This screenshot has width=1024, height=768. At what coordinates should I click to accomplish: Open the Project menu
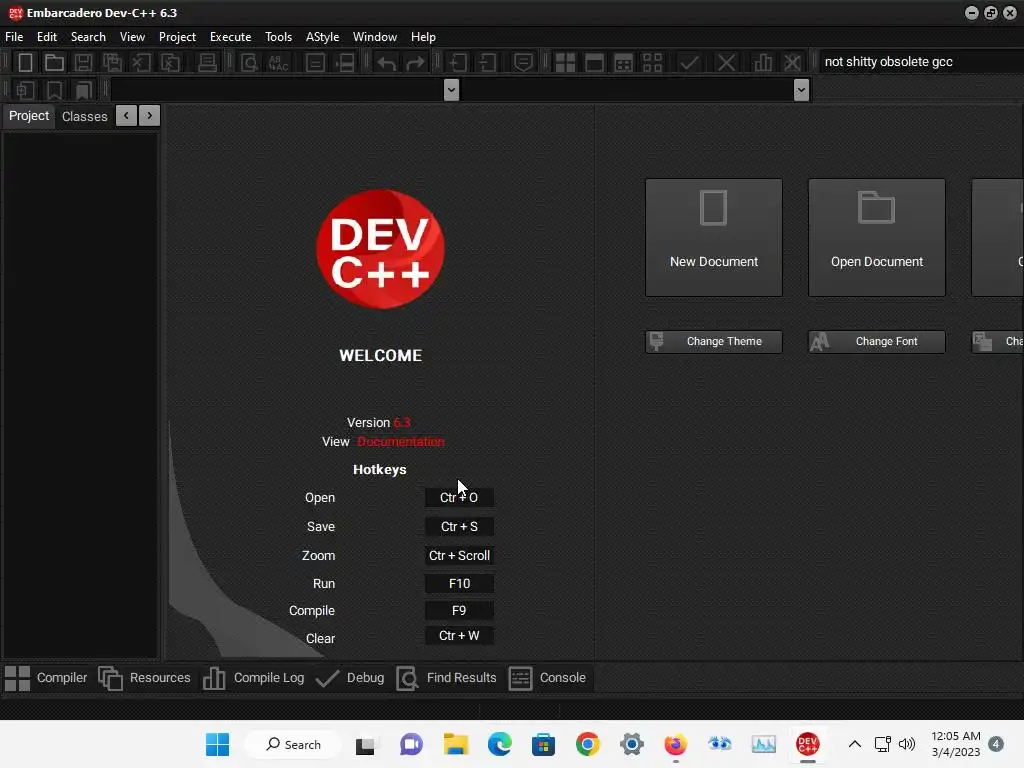click(x=177, y=37)
